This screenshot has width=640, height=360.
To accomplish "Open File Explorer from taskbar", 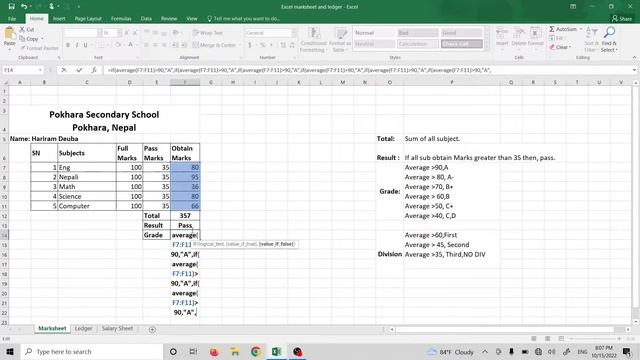I will [x=235, y=351].
